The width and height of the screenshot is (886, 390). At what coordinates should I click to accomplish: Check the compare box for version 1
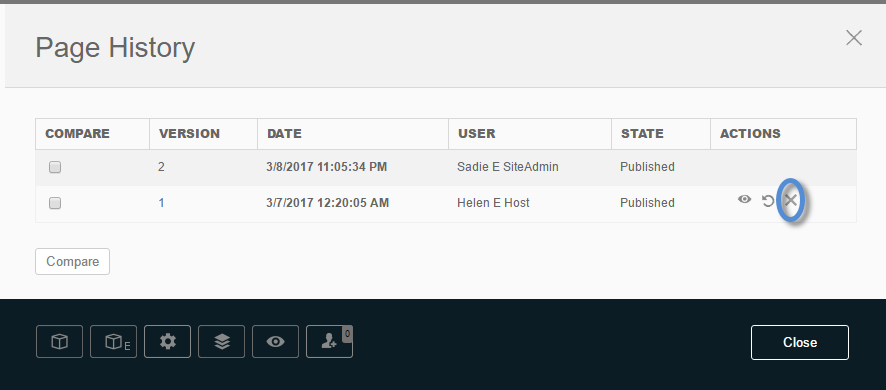(55, 203)
